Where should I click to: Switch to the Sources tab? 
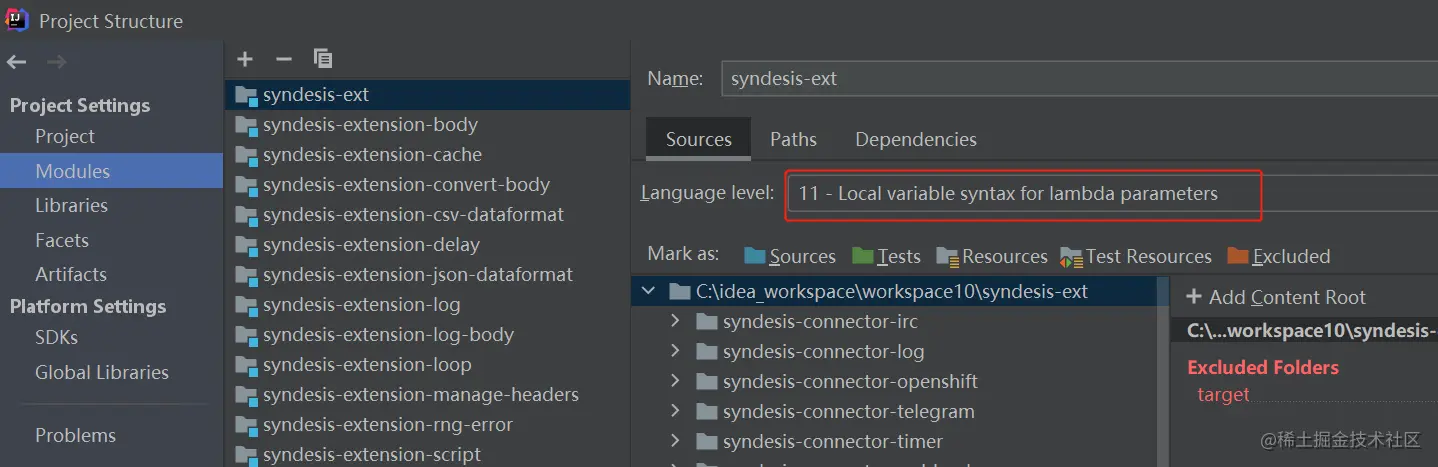point(699,140)
